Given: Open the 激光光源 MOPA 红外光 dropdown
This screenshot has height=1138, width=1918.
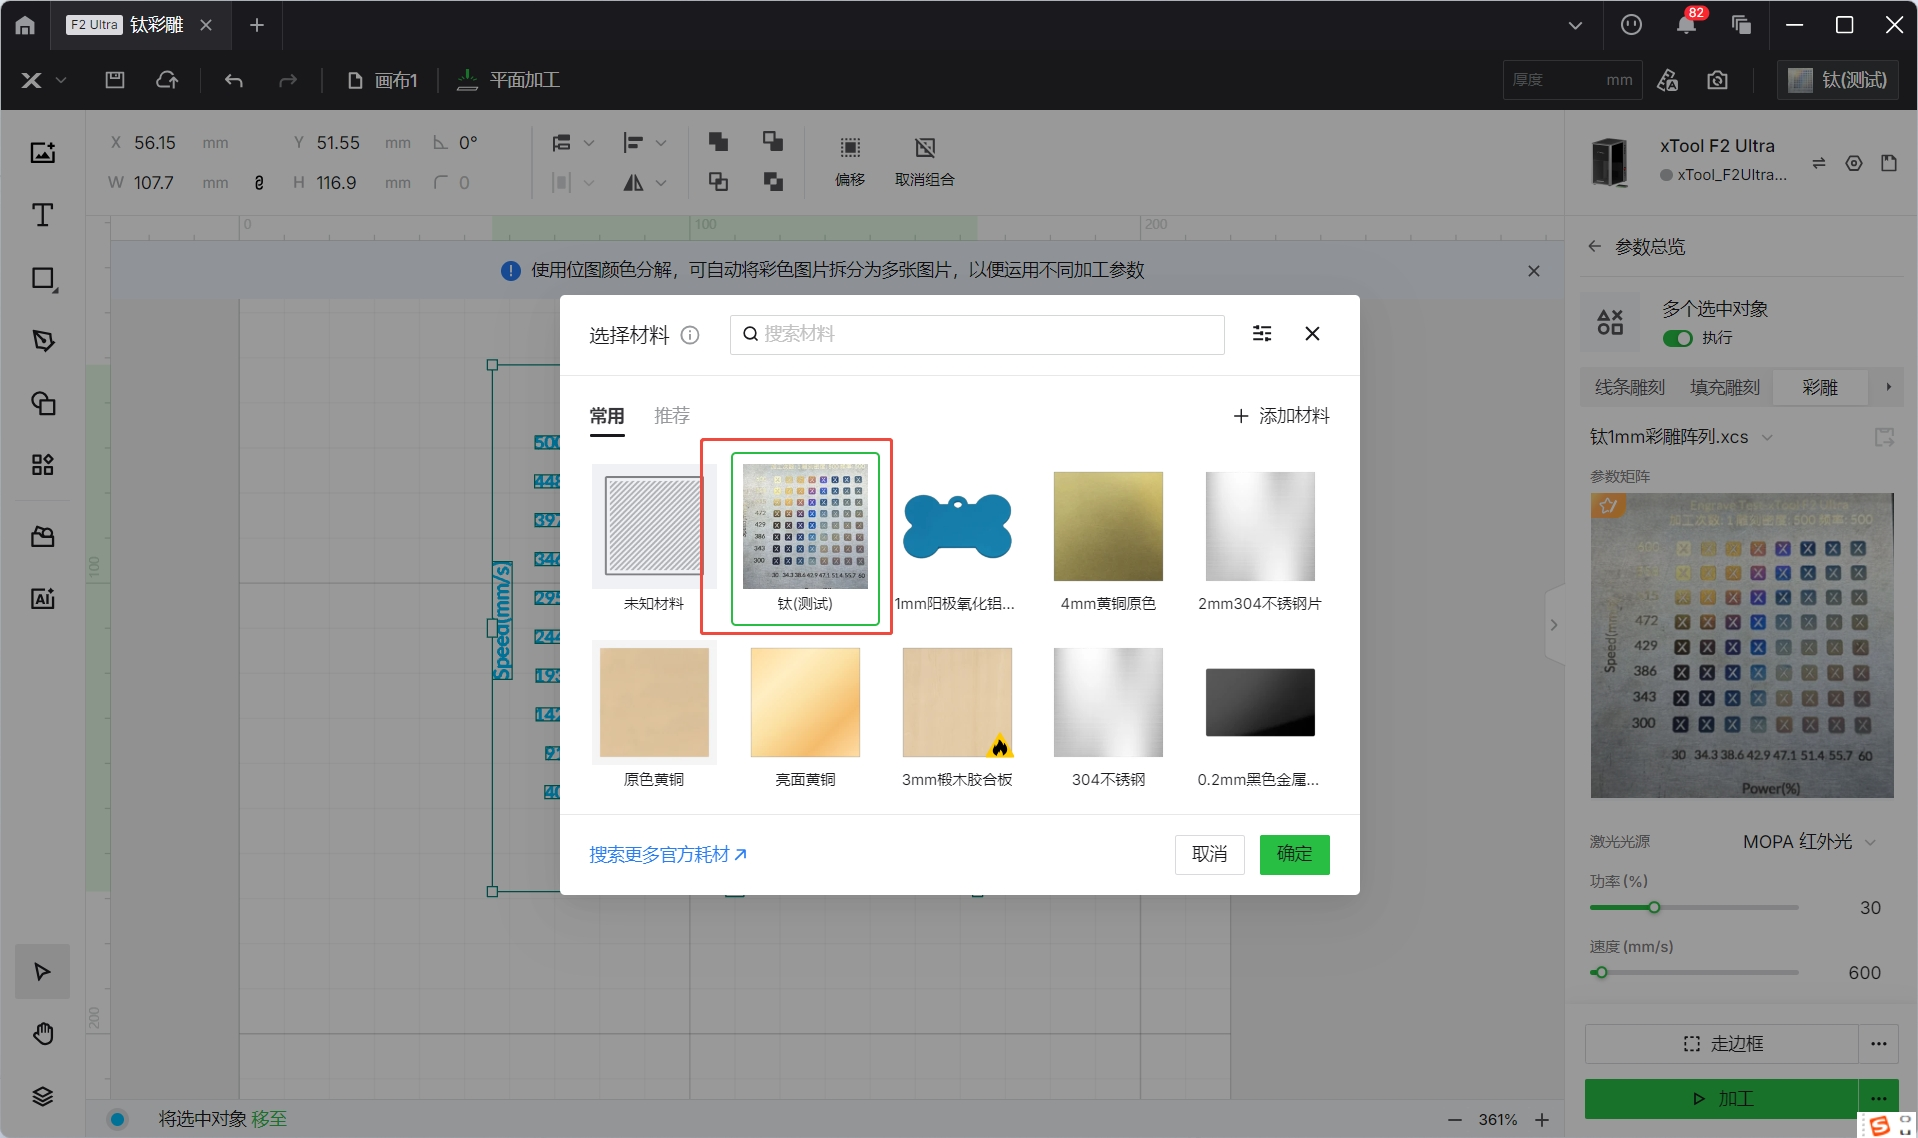Looking at the screenshot, I should (1809, 842).
